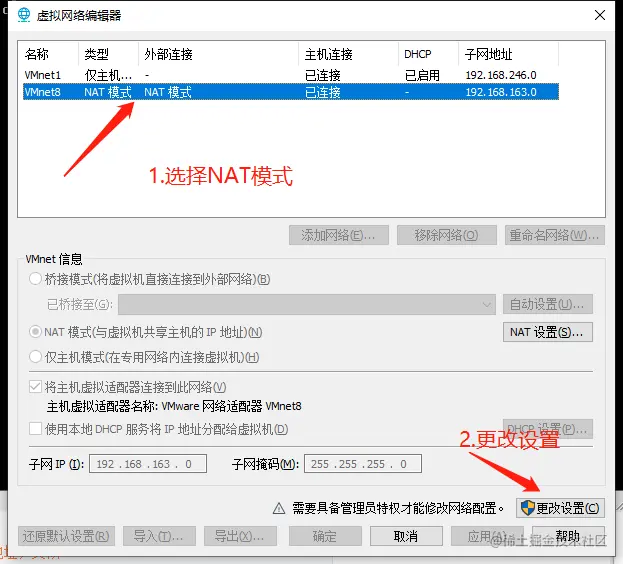The width and height of the screenshot is (623, 564).
Task: Click the shield icon on 更改设置 button
Action: point(528,508)
